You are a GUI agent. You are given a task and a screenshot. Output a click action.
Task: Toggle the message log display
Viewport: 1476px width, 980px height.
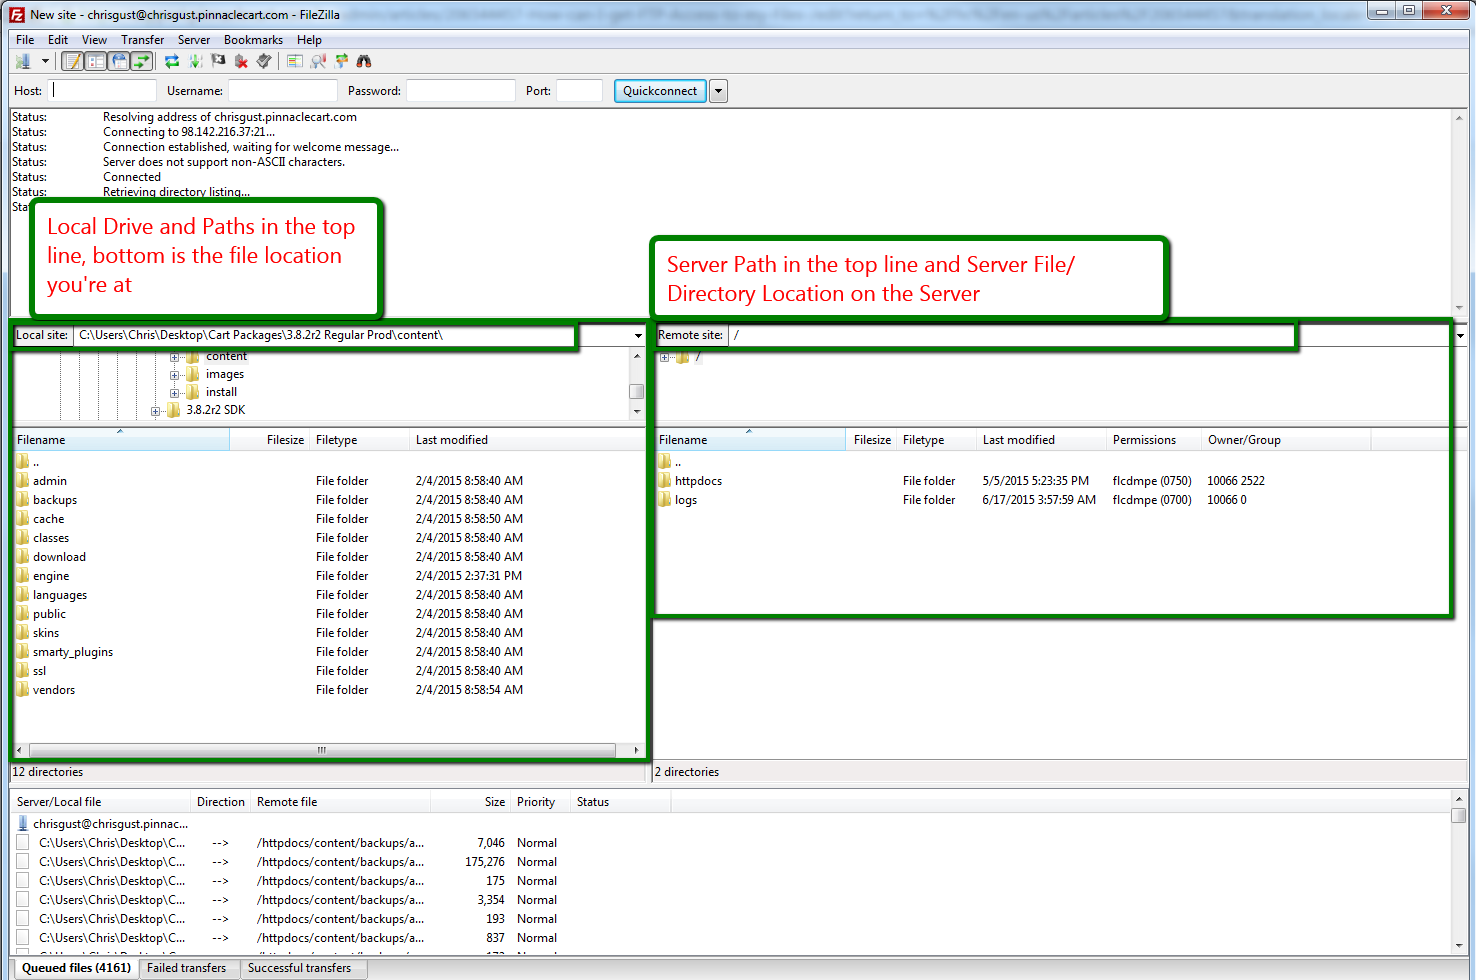[x=73, y=62]
